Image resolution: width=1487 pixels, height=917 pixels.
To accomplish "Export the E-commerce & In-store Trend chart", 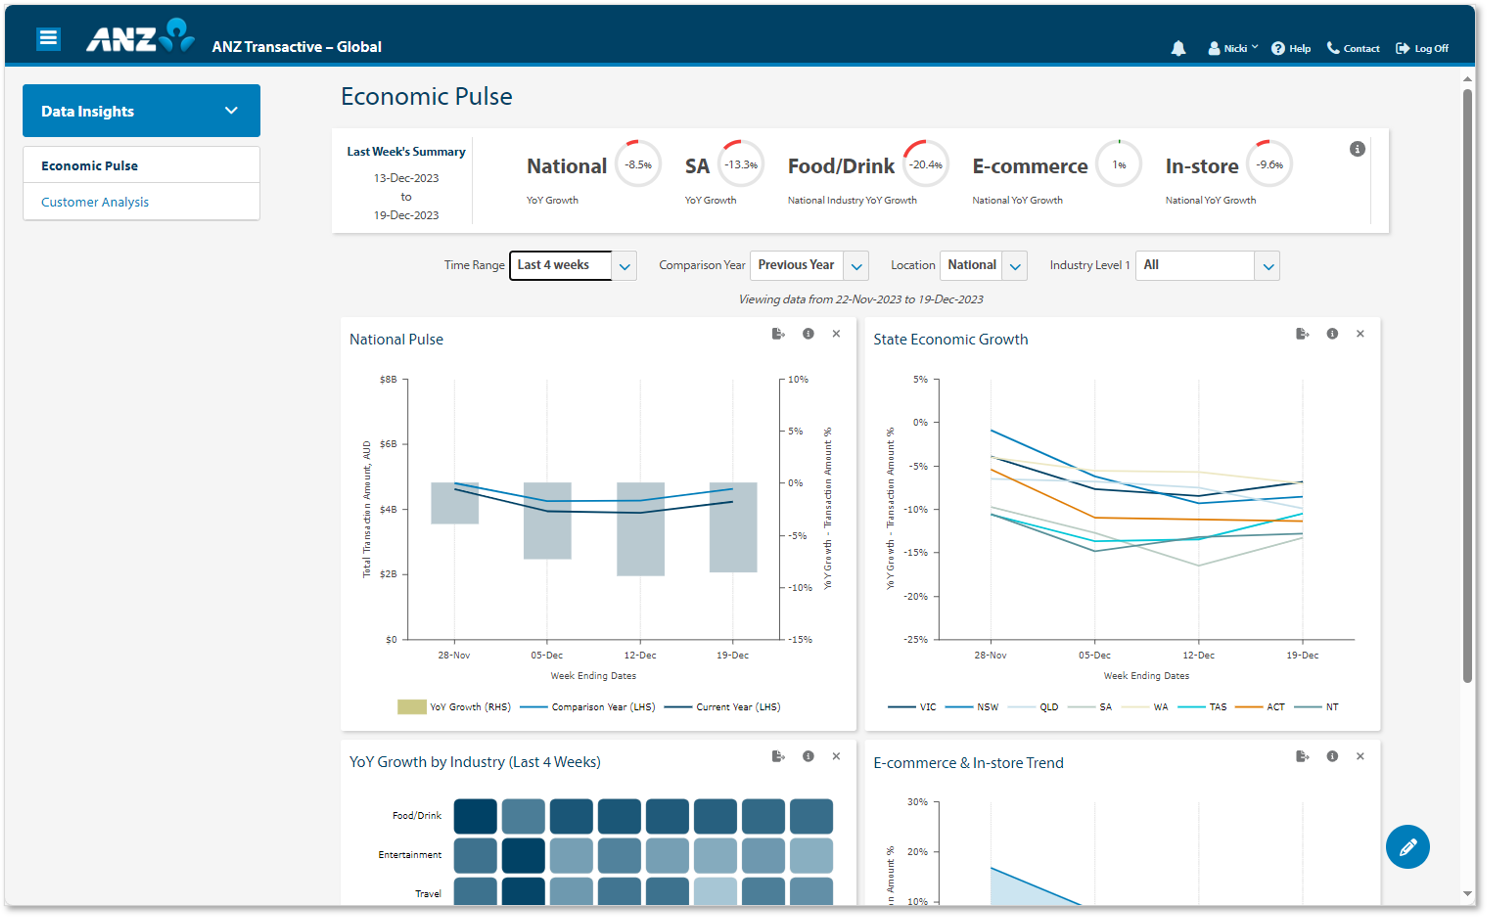I will coord(1302,757).
